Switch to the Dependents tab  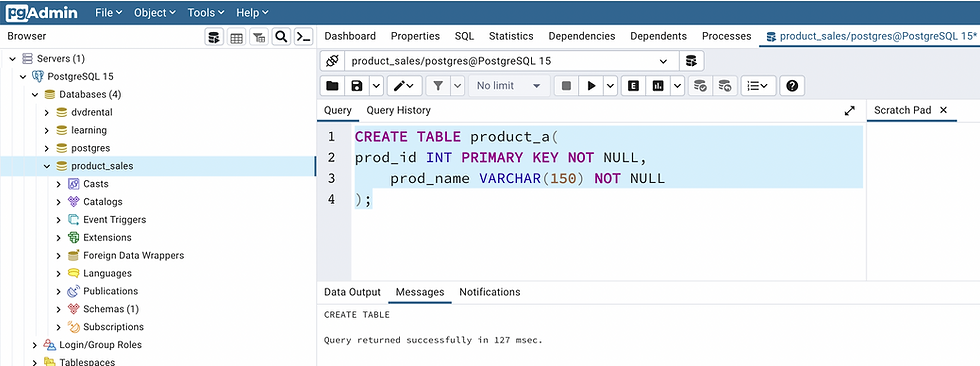tap(658, 36)
